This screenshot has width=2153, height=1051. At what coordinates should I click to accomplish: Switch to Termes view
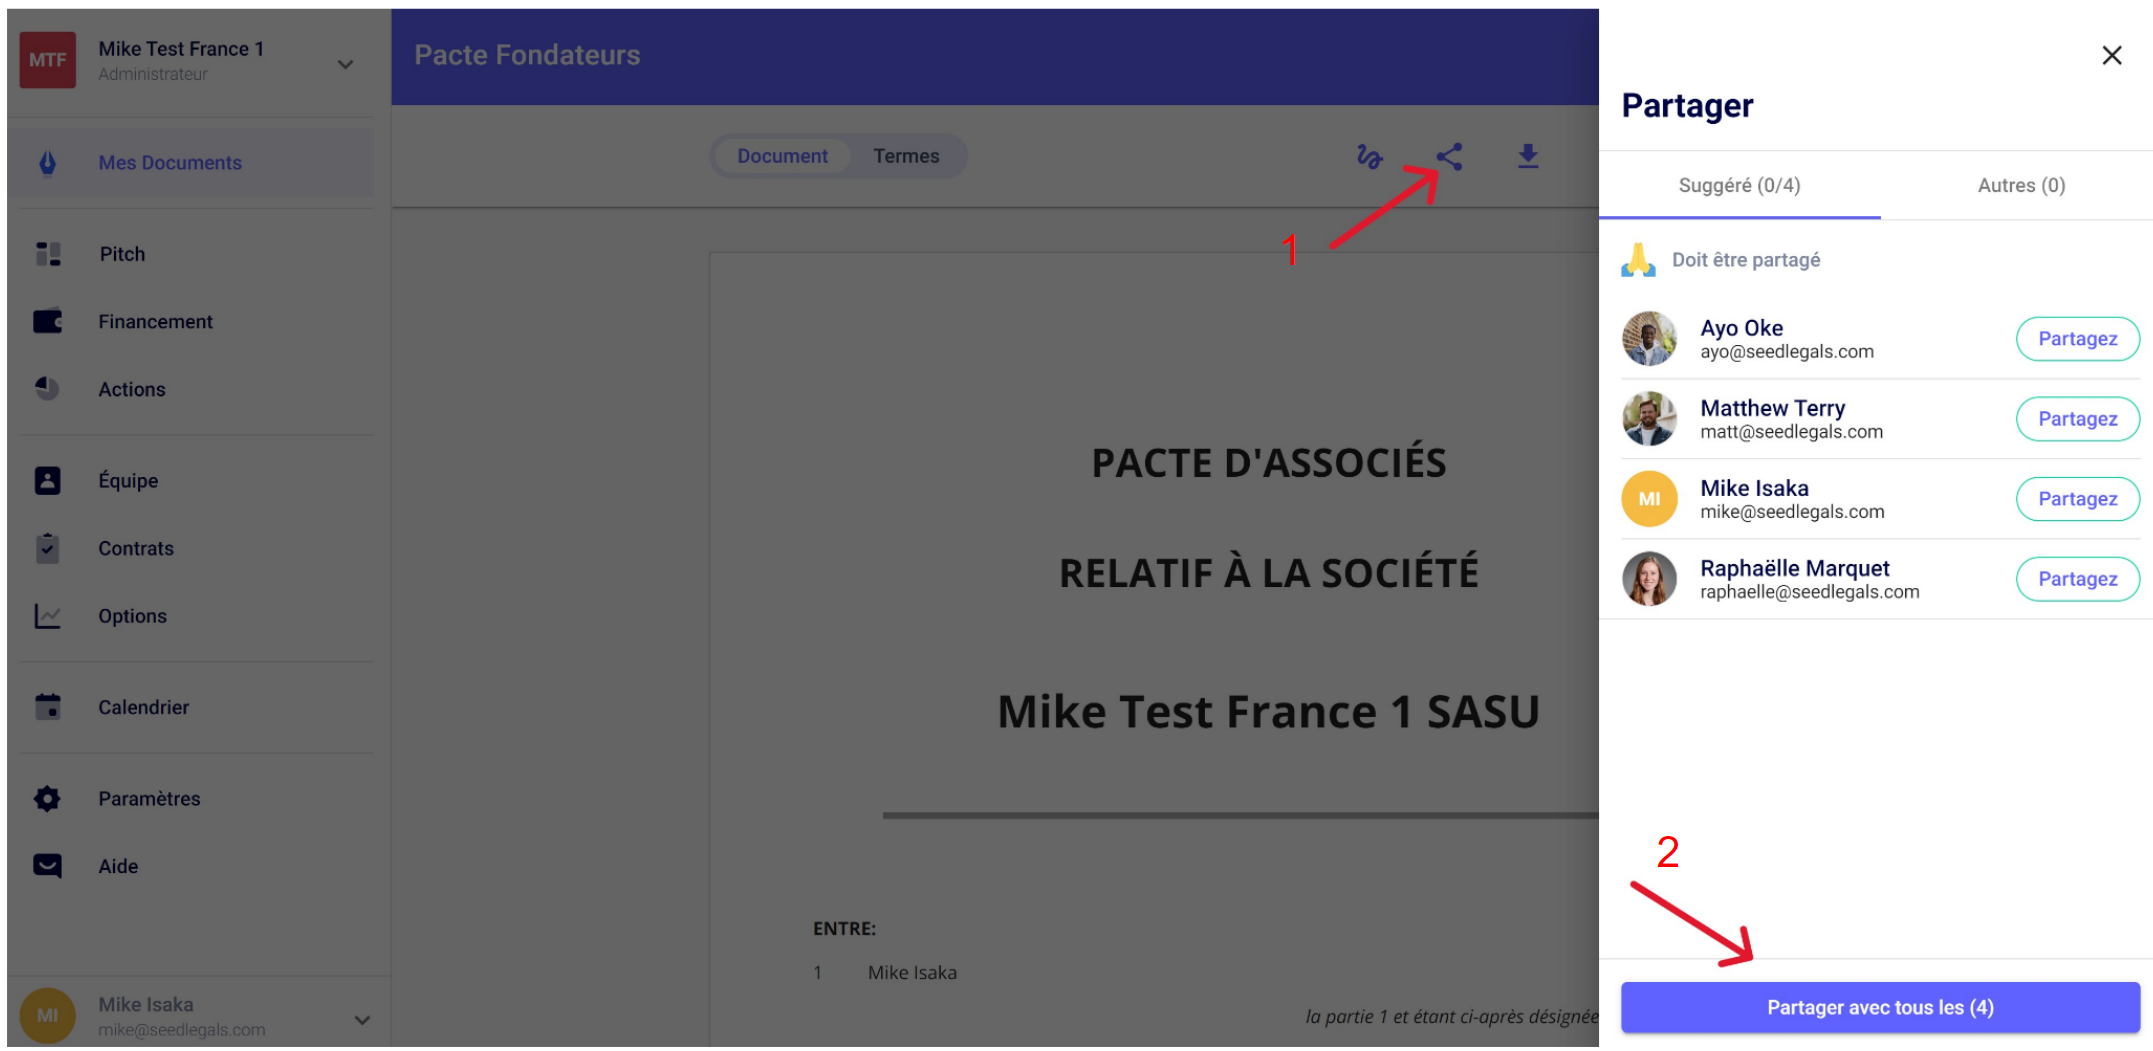pos(906,157)
